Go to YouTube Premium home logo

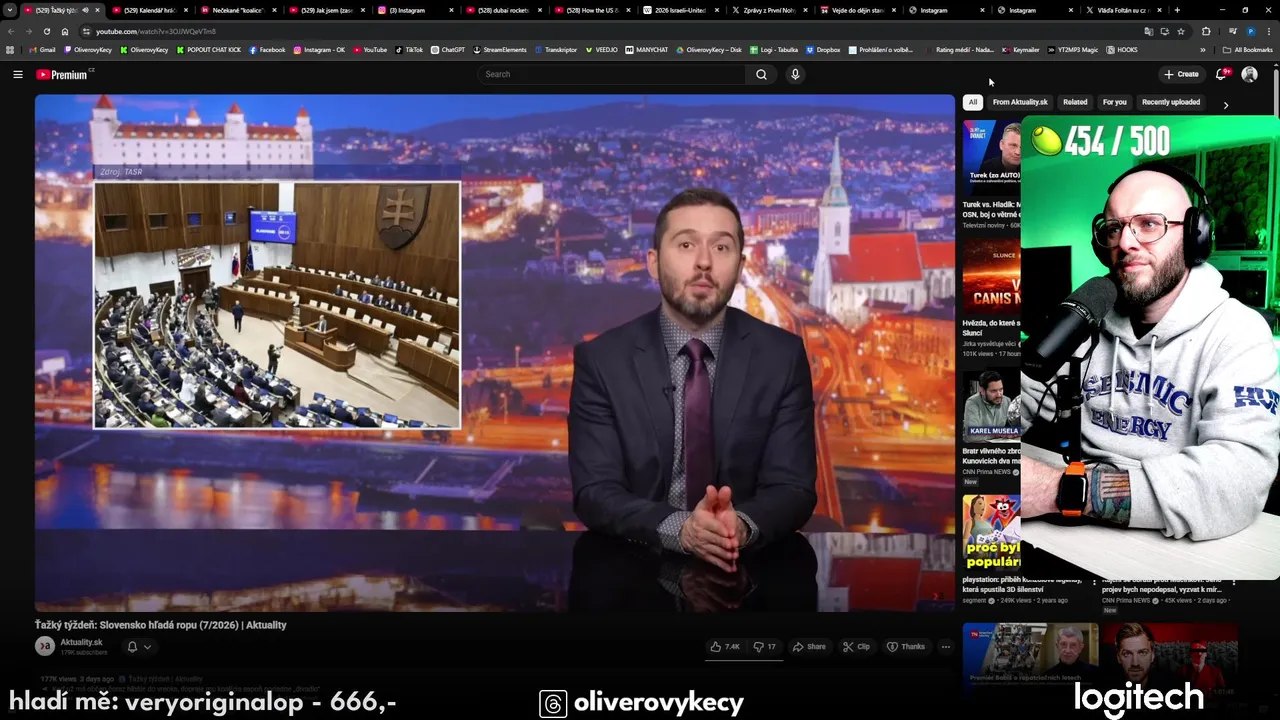coord(64,74)
